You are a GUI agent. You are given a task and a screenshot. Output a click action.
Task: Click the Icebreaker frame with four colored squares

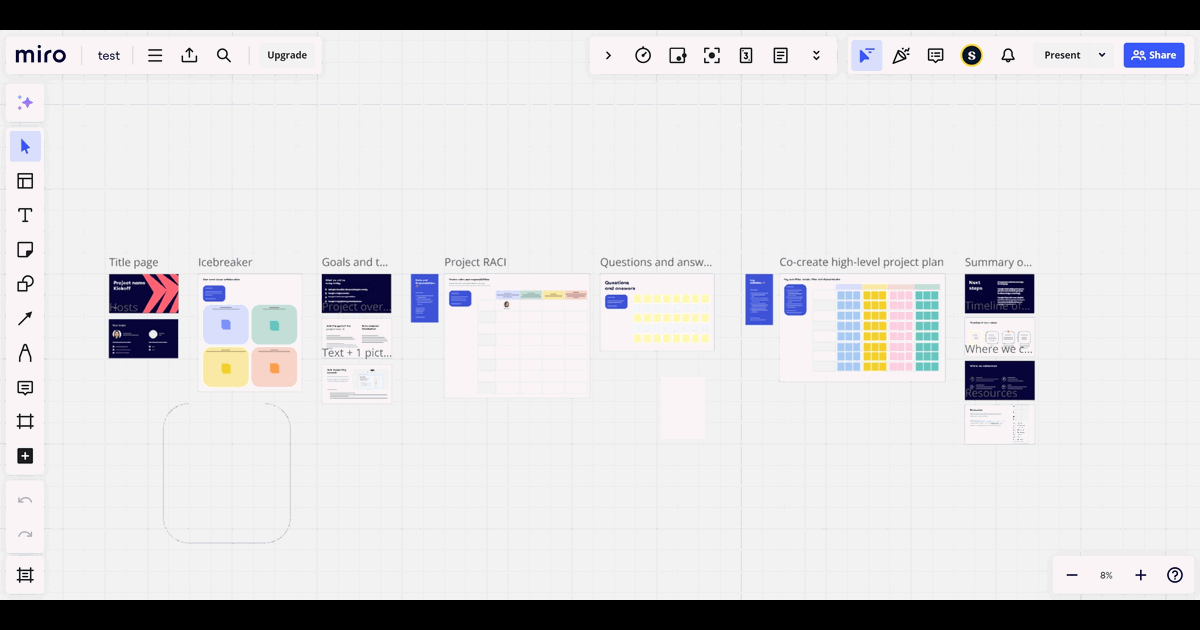click(250, 333)
